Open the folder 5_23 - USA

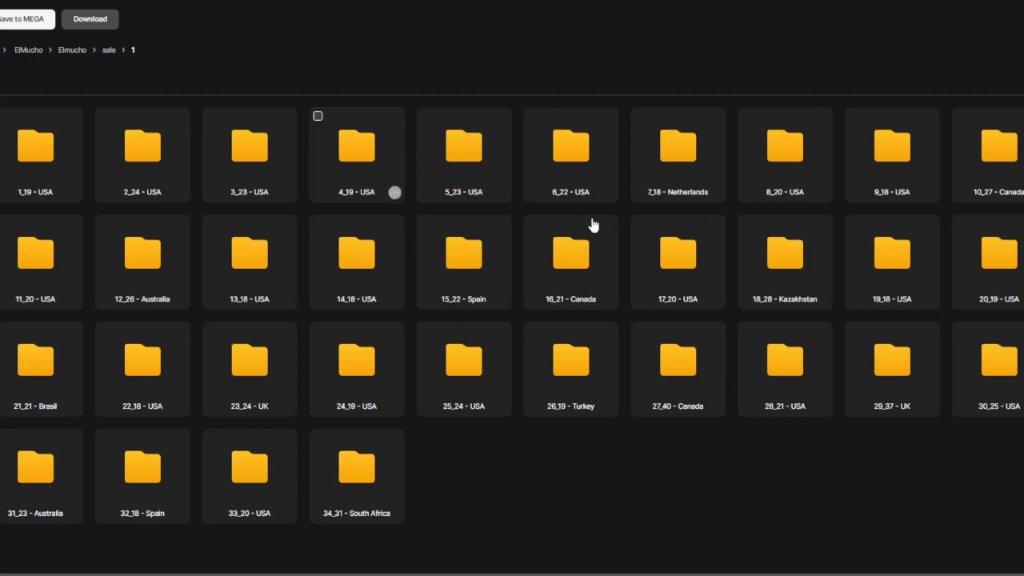point(464,155)
